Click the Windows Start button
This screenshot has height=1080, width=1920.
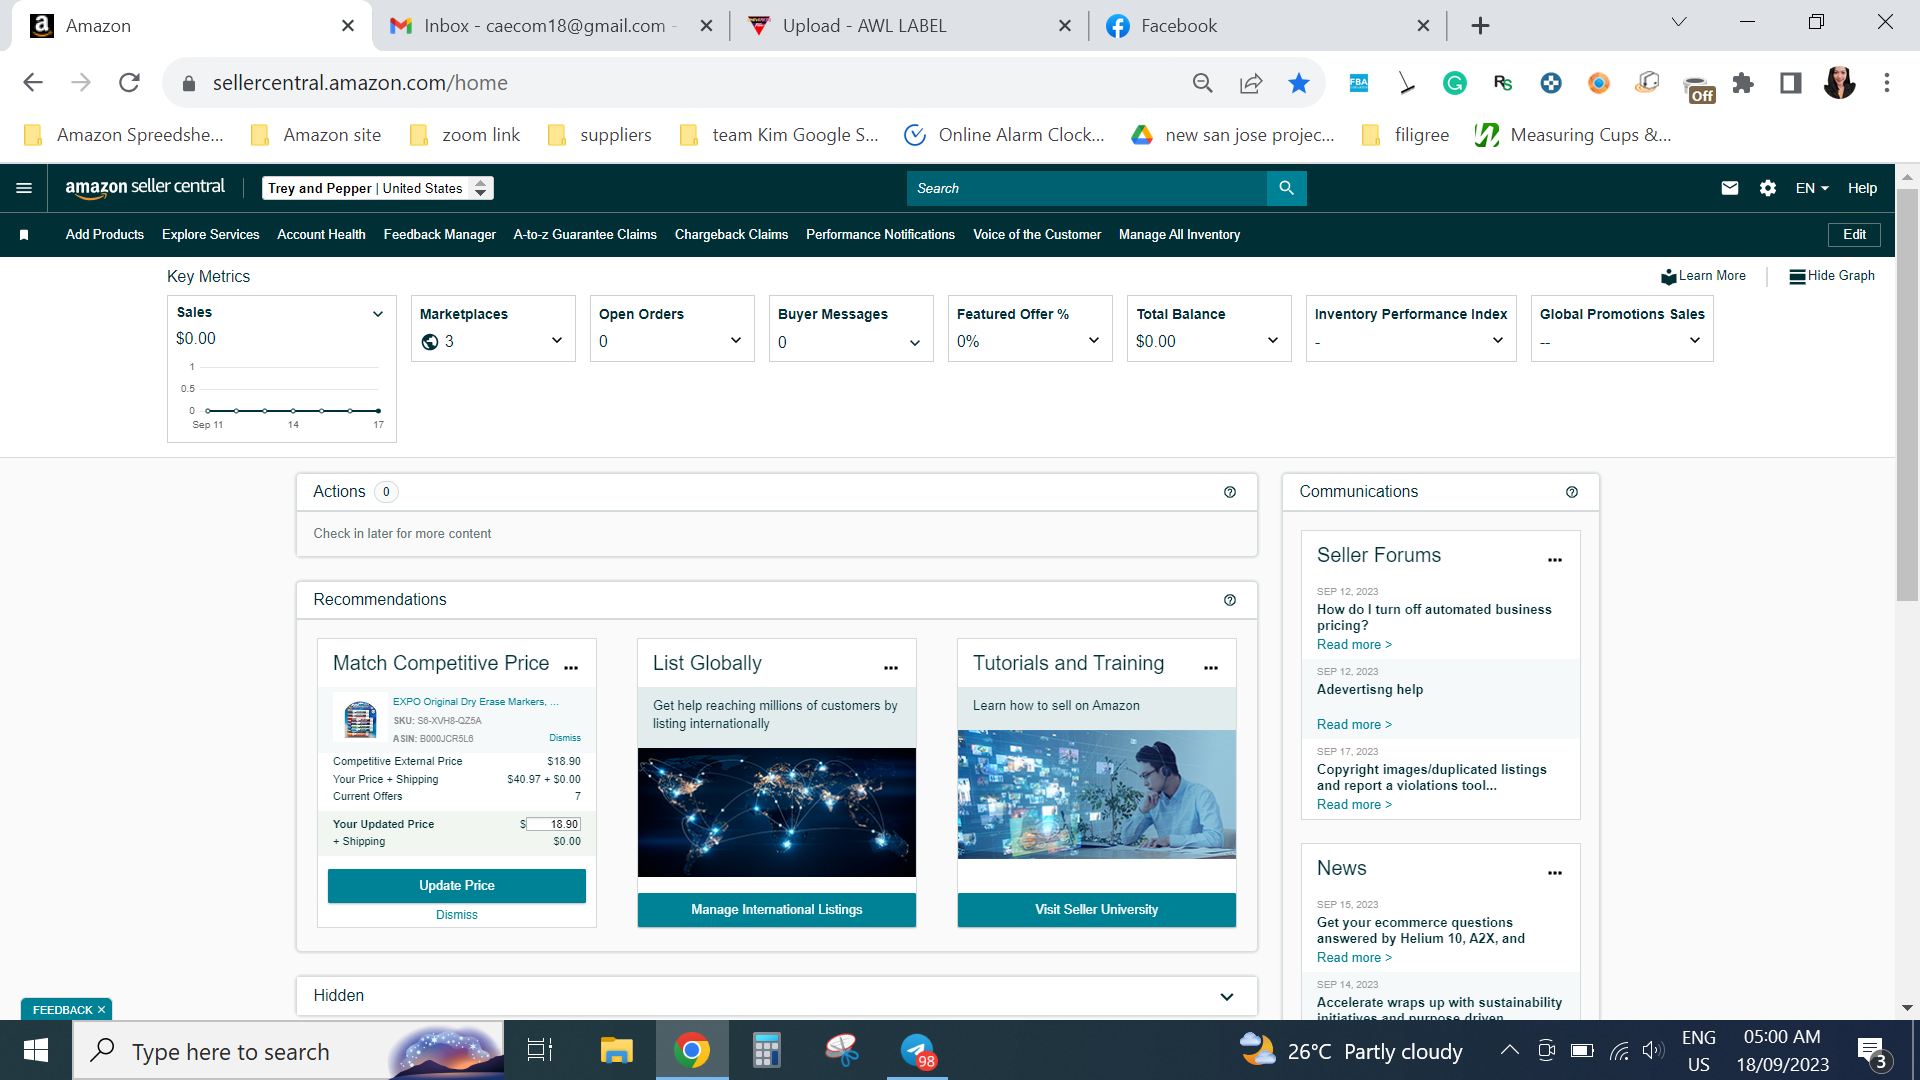coord(36,1051)
